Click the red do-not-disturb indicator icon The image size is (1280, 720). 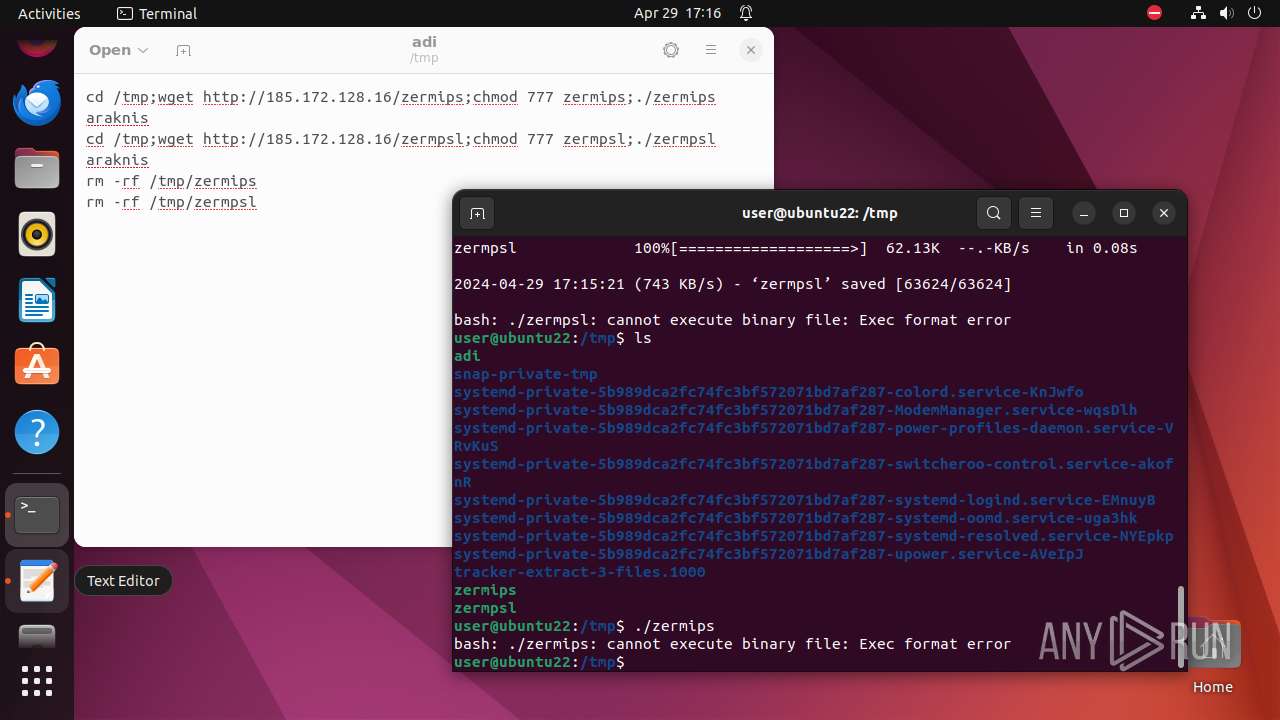pyautogui.click(x=1154, y=13)
